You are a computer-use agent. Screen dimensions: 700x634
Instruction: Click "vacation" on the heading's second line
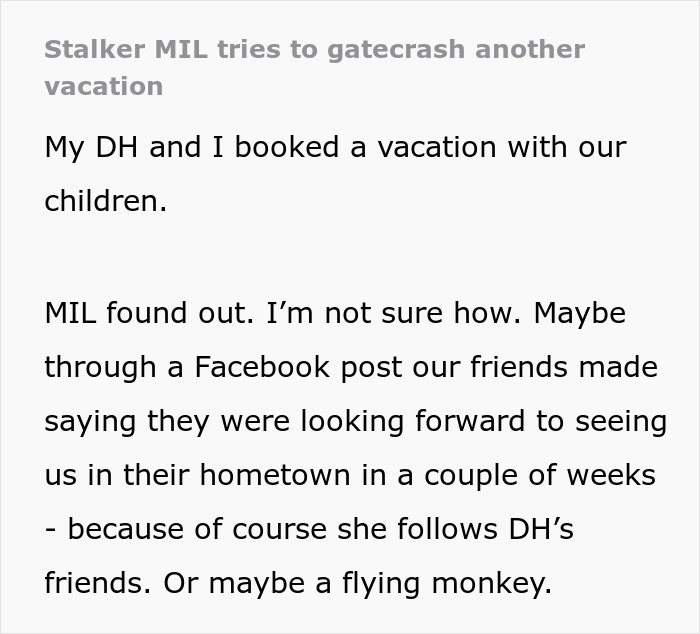click(x=103, y=86)
